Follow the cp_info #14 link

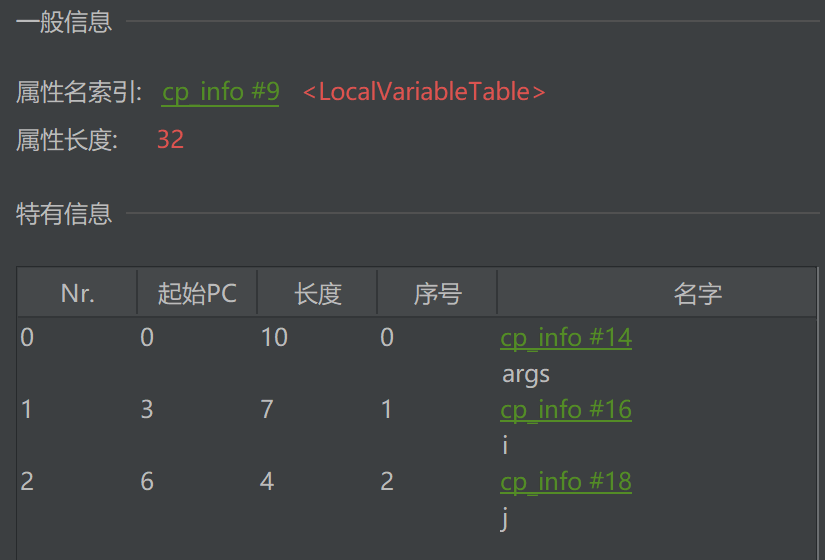click(566, 338)
